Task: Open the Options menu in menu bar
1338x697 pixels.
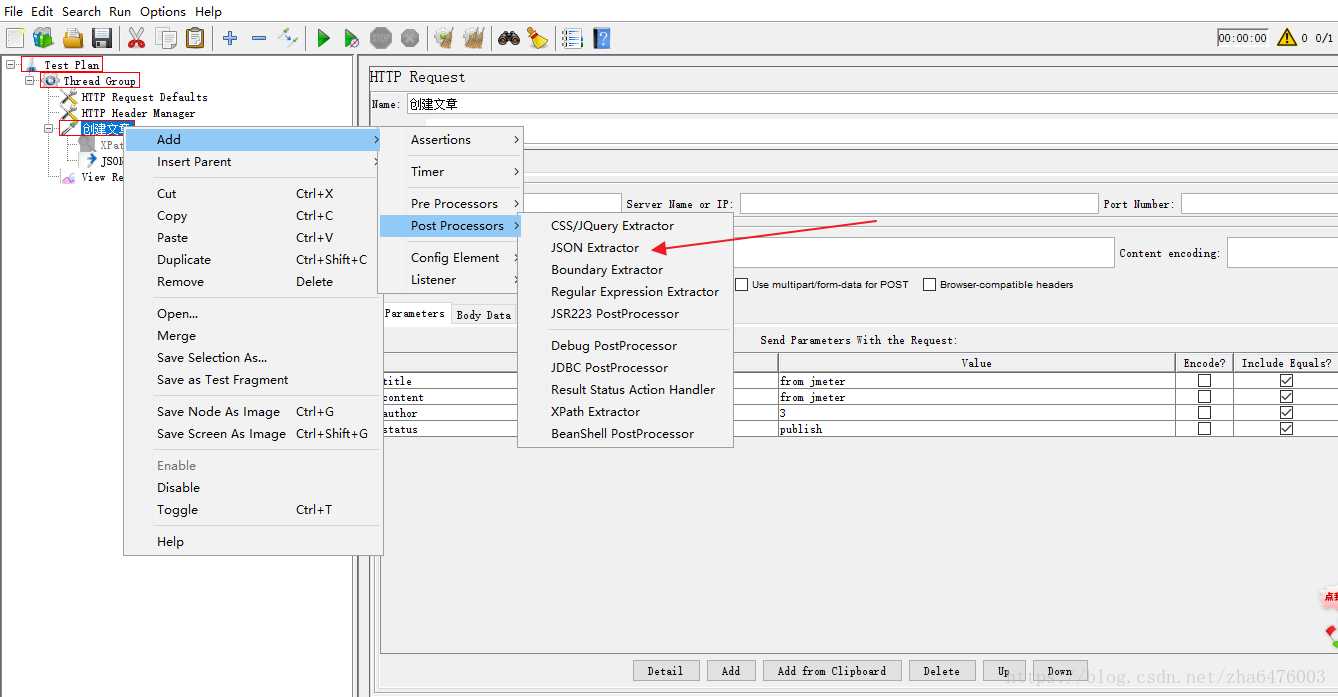Action: coord(163,11)
